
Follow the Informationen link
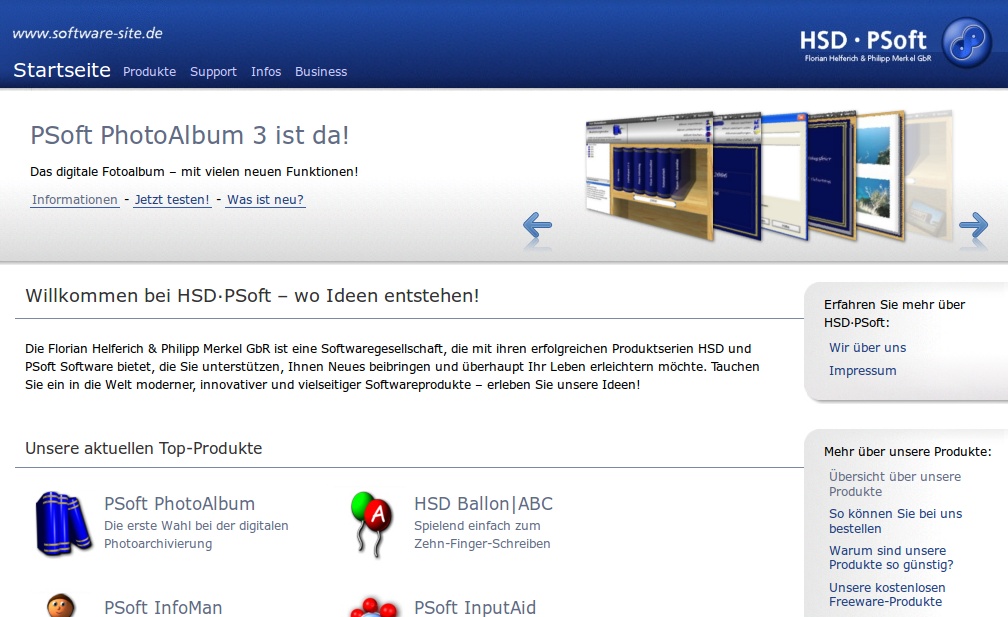[x=75, y=200]
